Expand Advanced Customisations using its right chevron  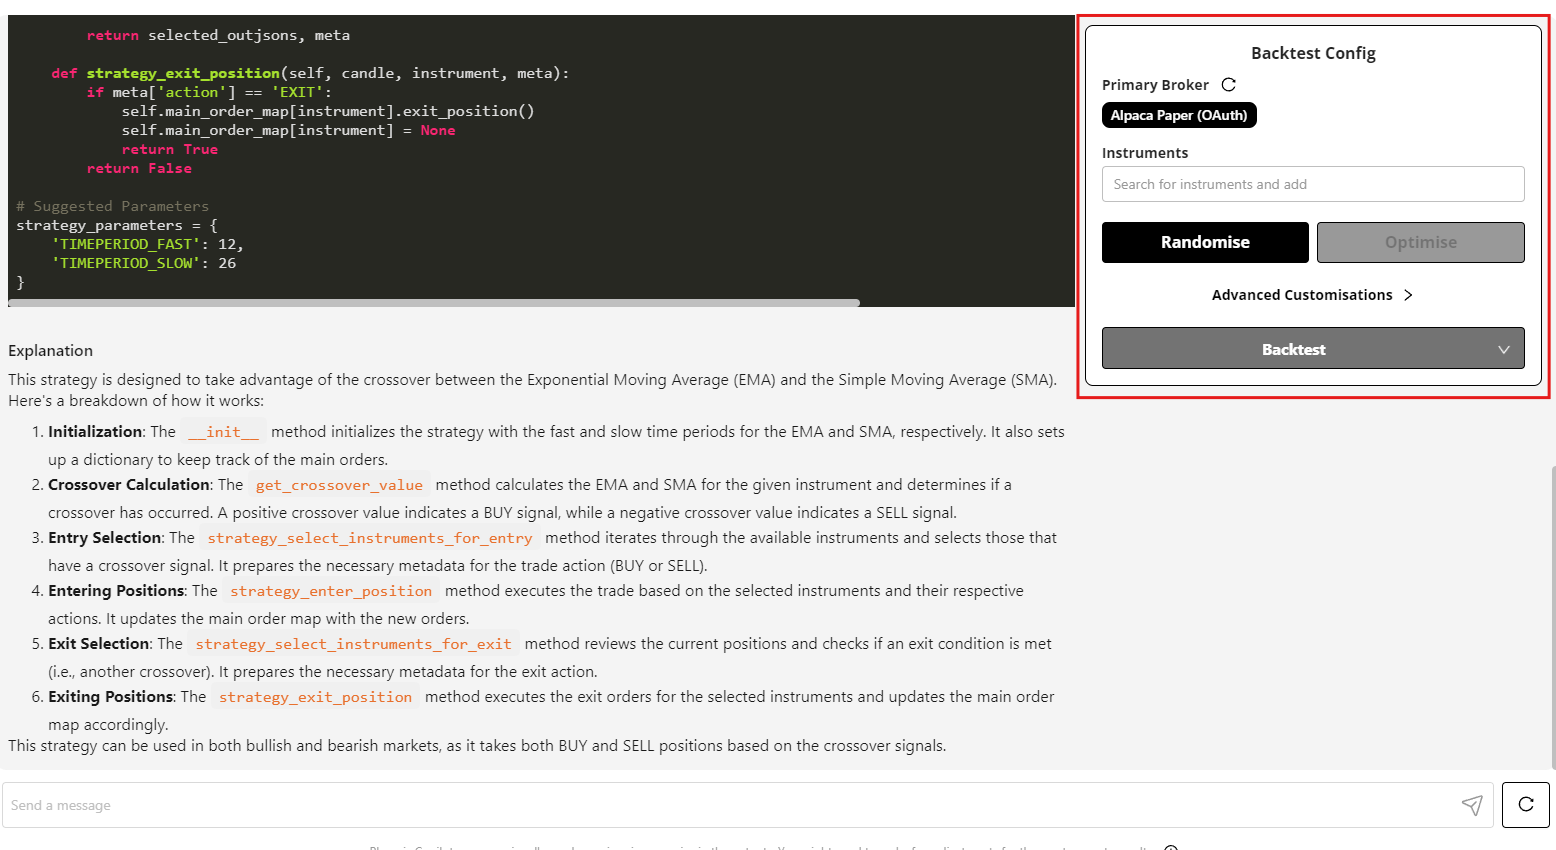coord(1408,295)
